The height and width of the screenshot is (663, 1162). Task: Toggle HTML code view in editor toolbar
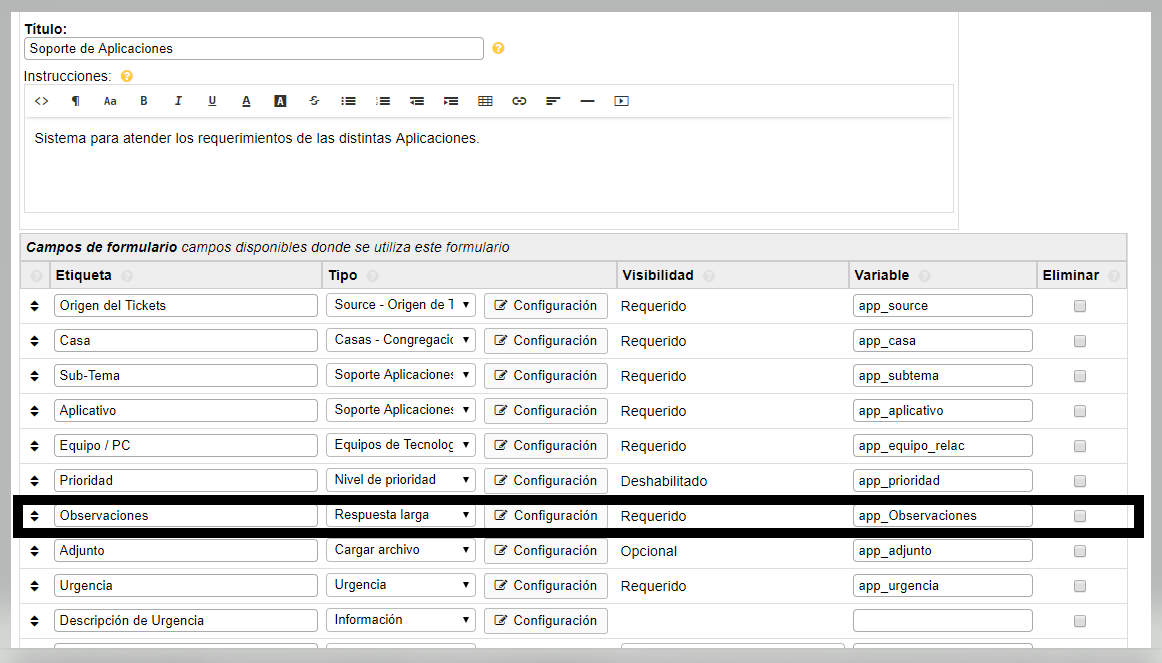pyautogui.click(x=42, y=101)
